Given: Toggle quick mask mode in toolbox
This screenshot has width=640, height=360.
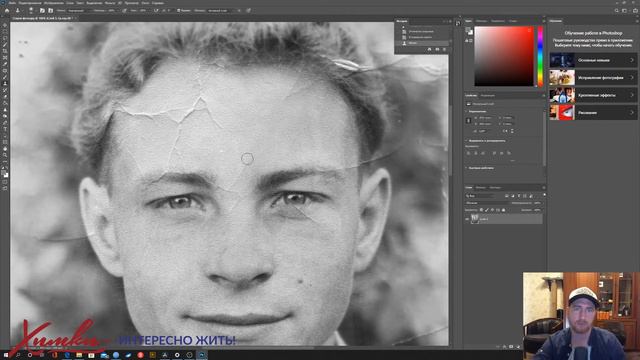Looking at the screenshot, I should [x=5, y=182].
